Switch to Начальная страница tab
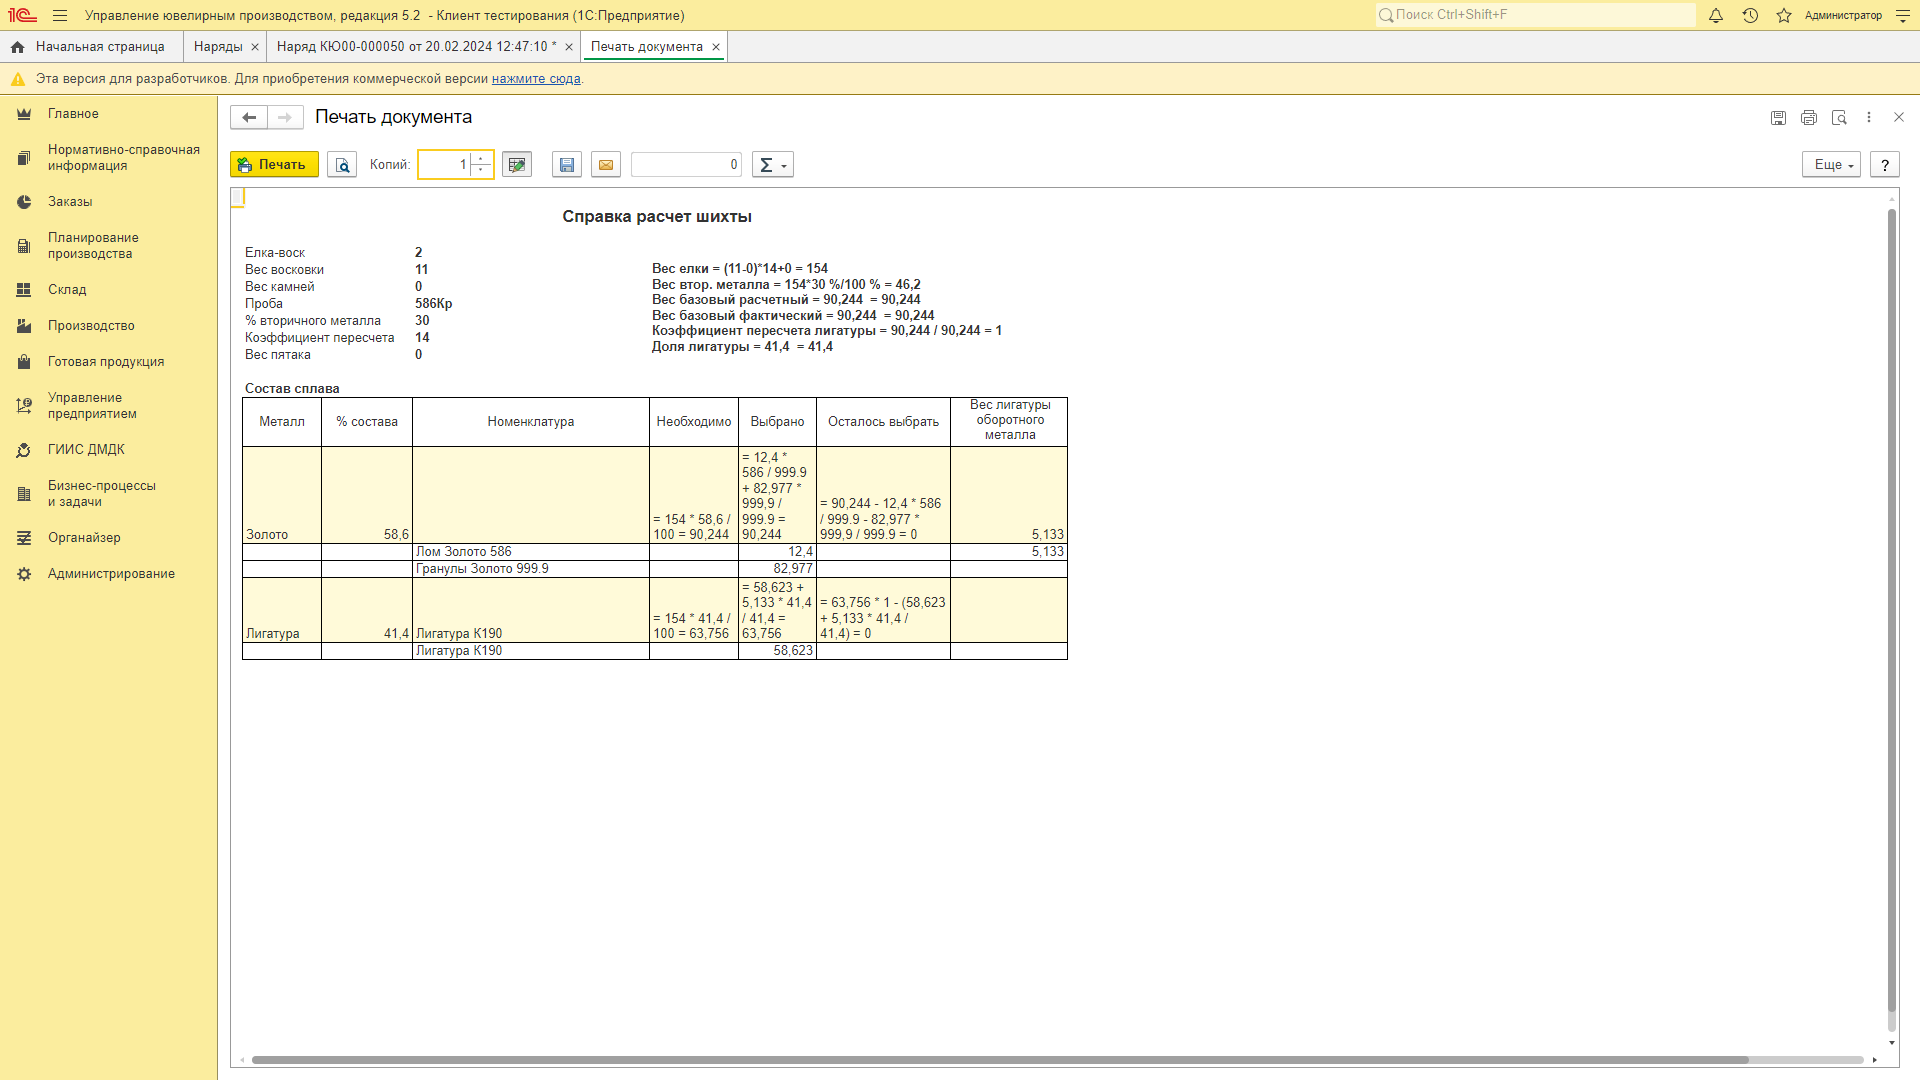This screenshot has height=1080, width=1920. (90, 47)
